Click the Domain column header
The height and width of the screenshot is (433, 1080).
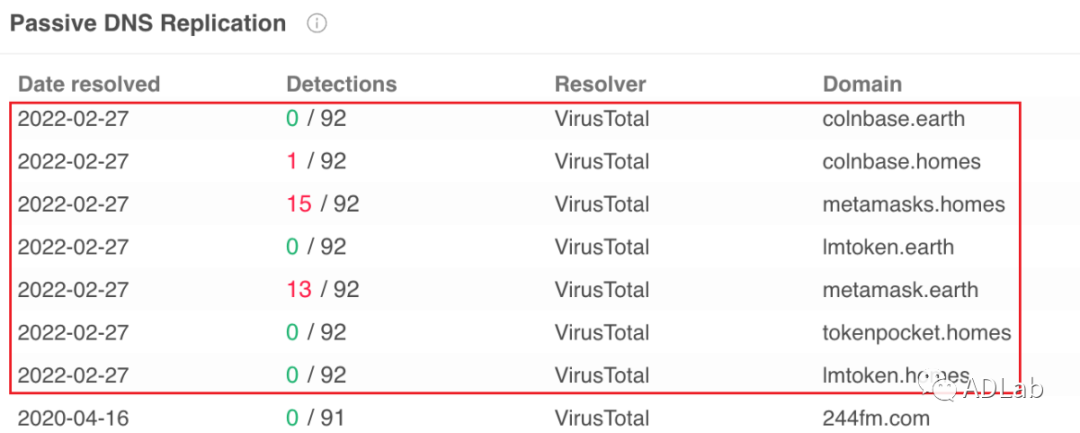pos(862,84)
